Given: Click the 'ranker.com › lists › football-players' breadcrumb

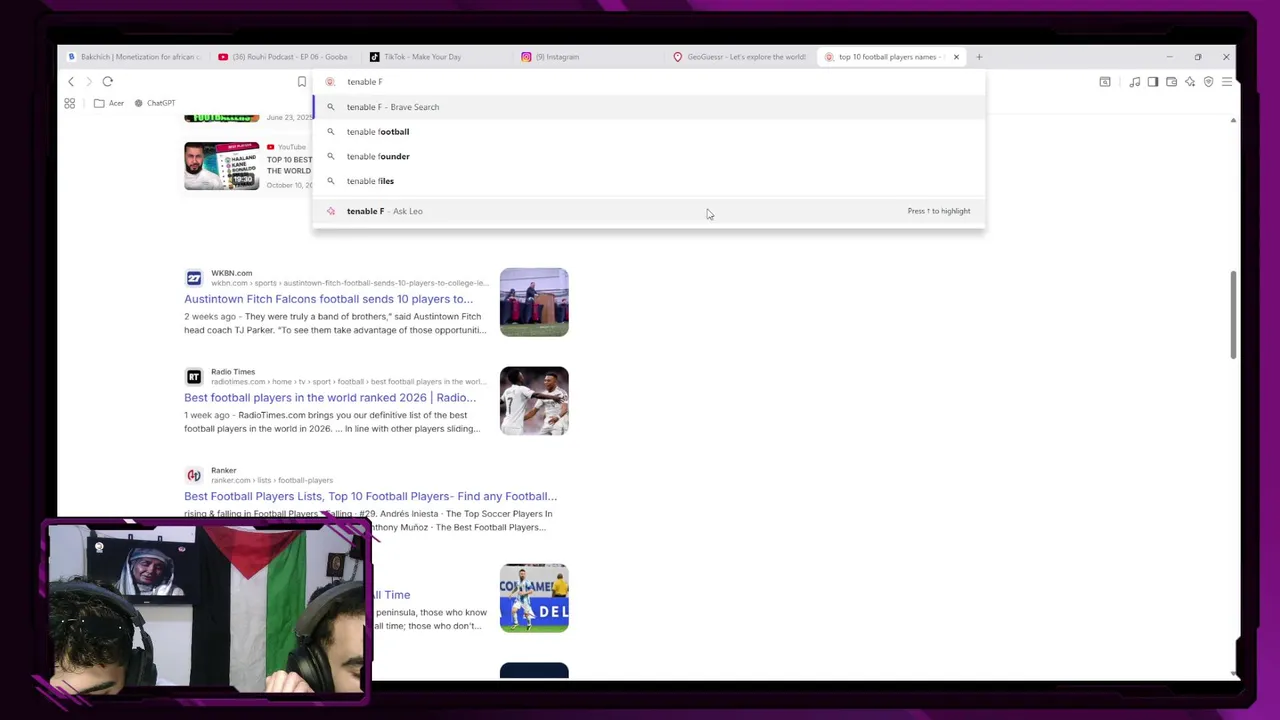Looking at the screenshot, I should (x=272, y=480).
